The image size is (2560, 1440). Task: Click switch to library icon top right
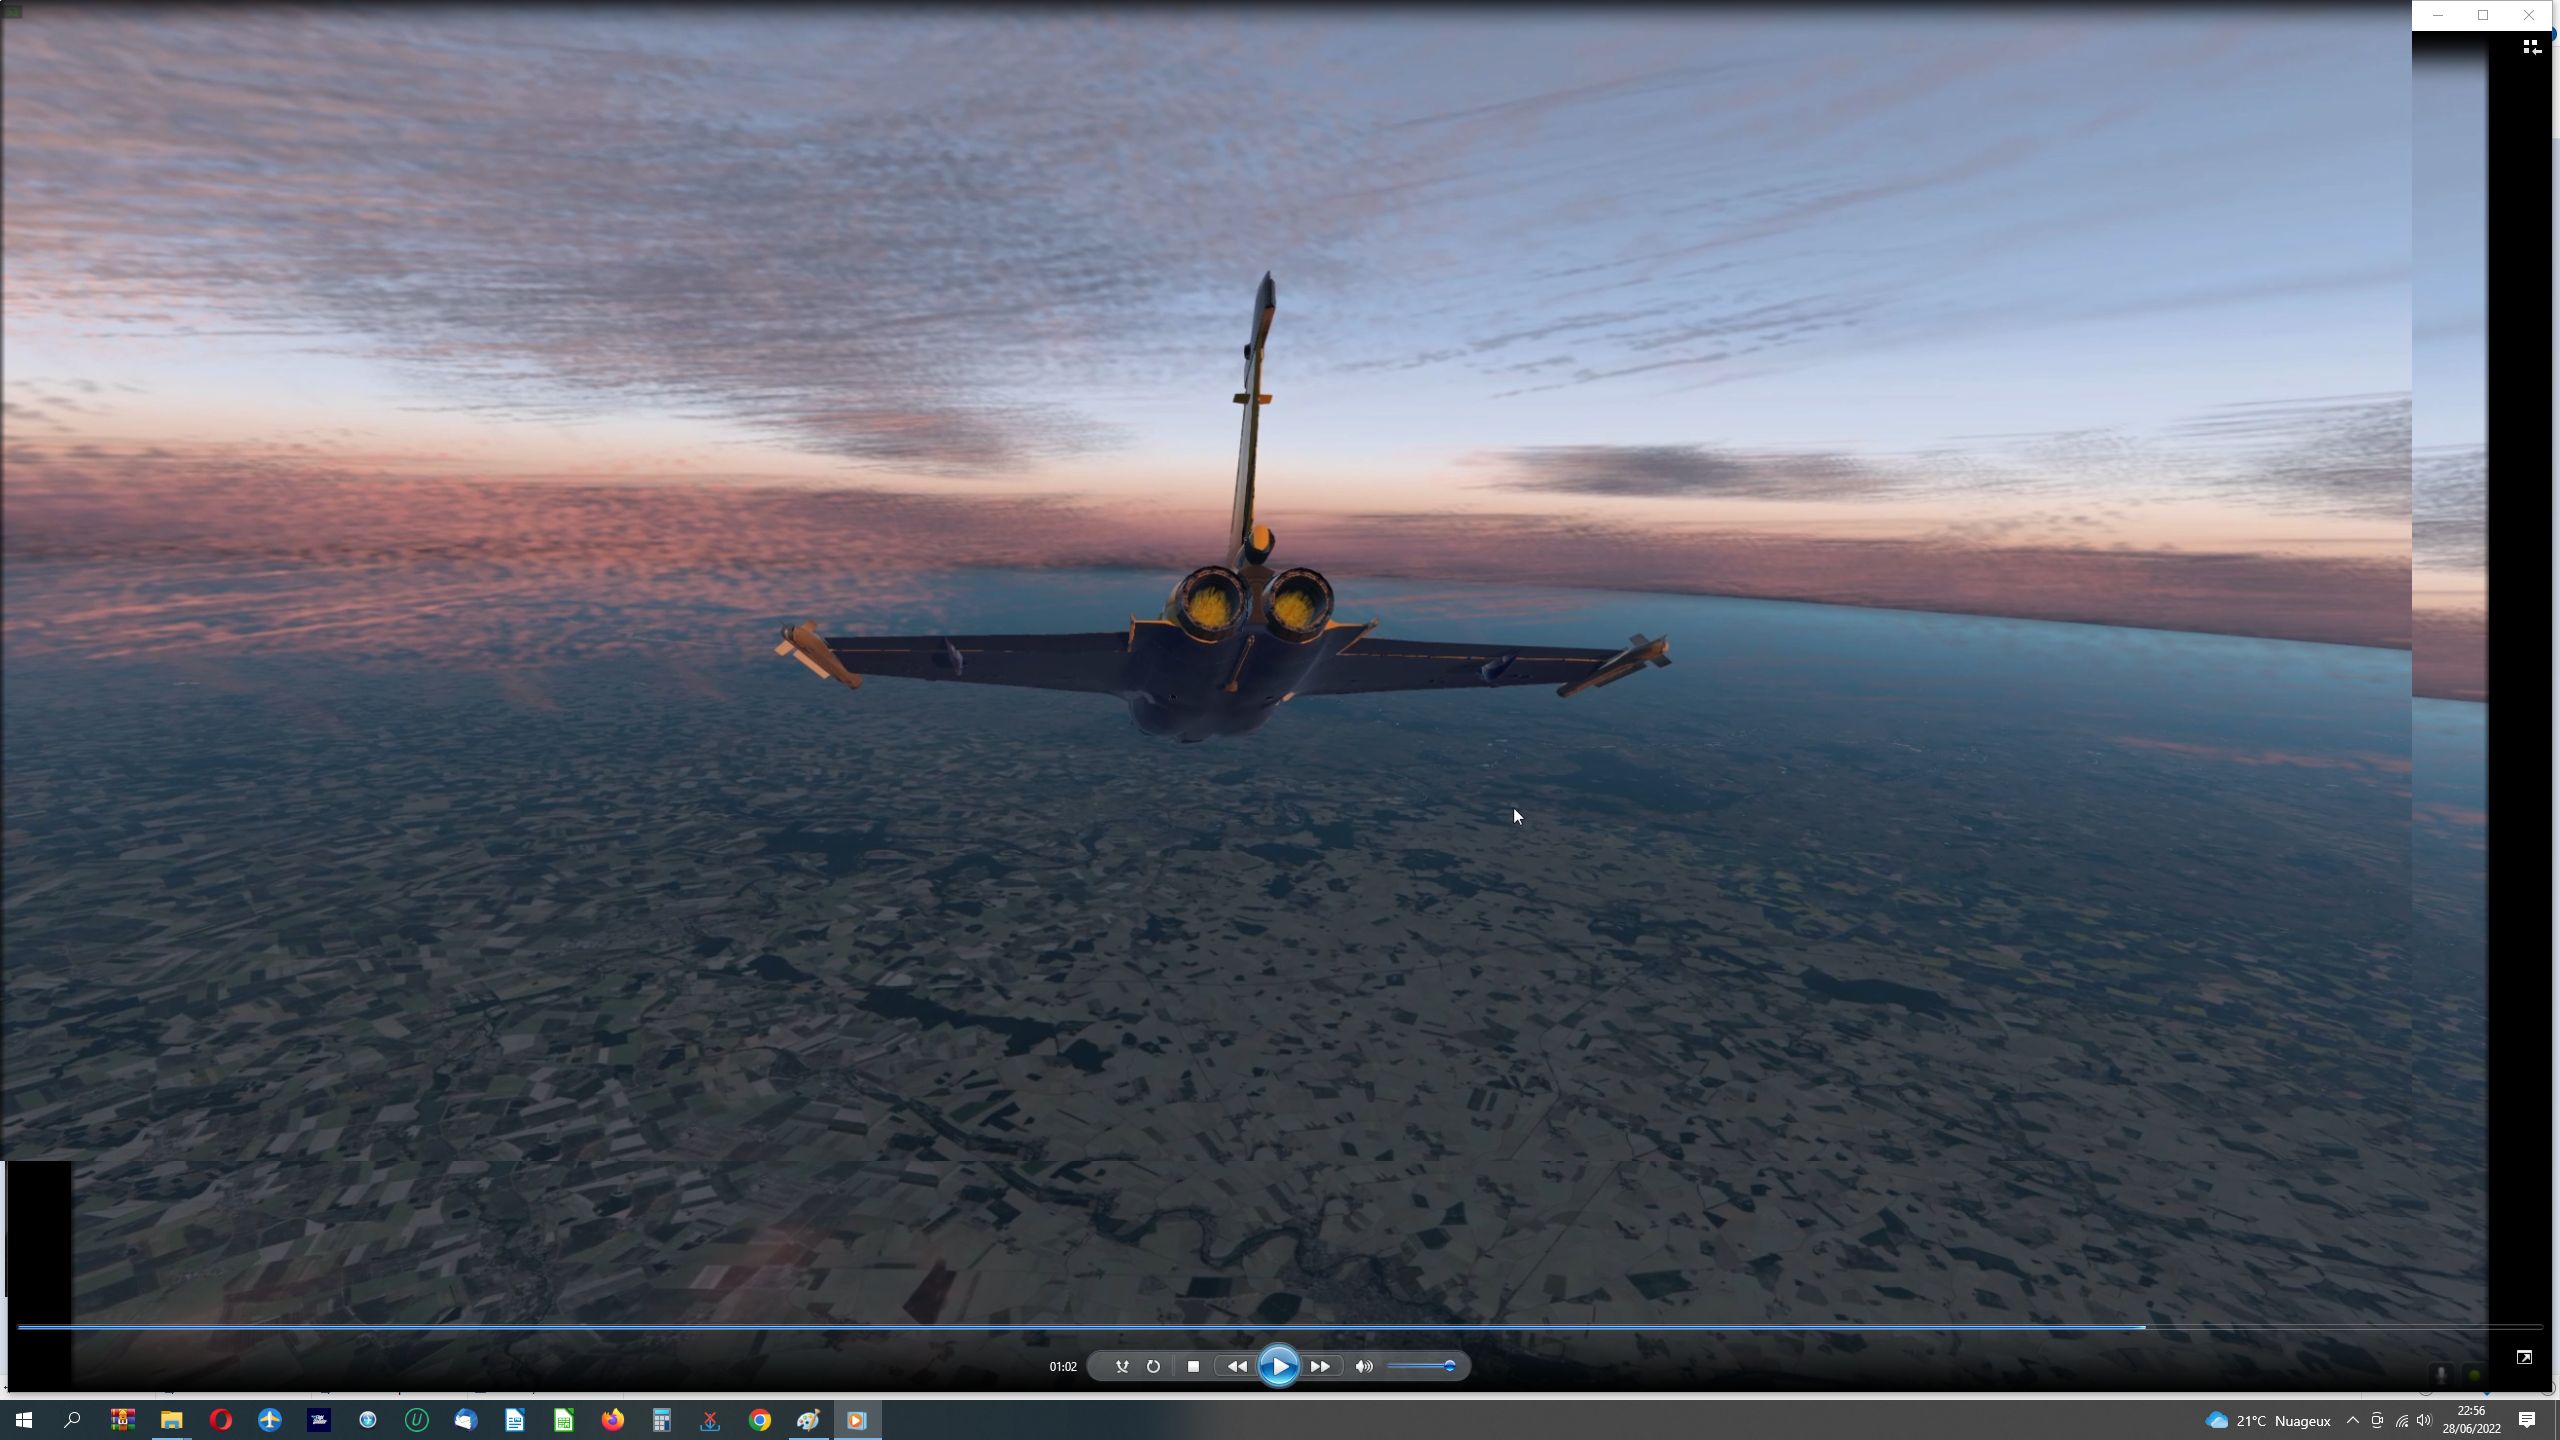[x=2531, y=47]
